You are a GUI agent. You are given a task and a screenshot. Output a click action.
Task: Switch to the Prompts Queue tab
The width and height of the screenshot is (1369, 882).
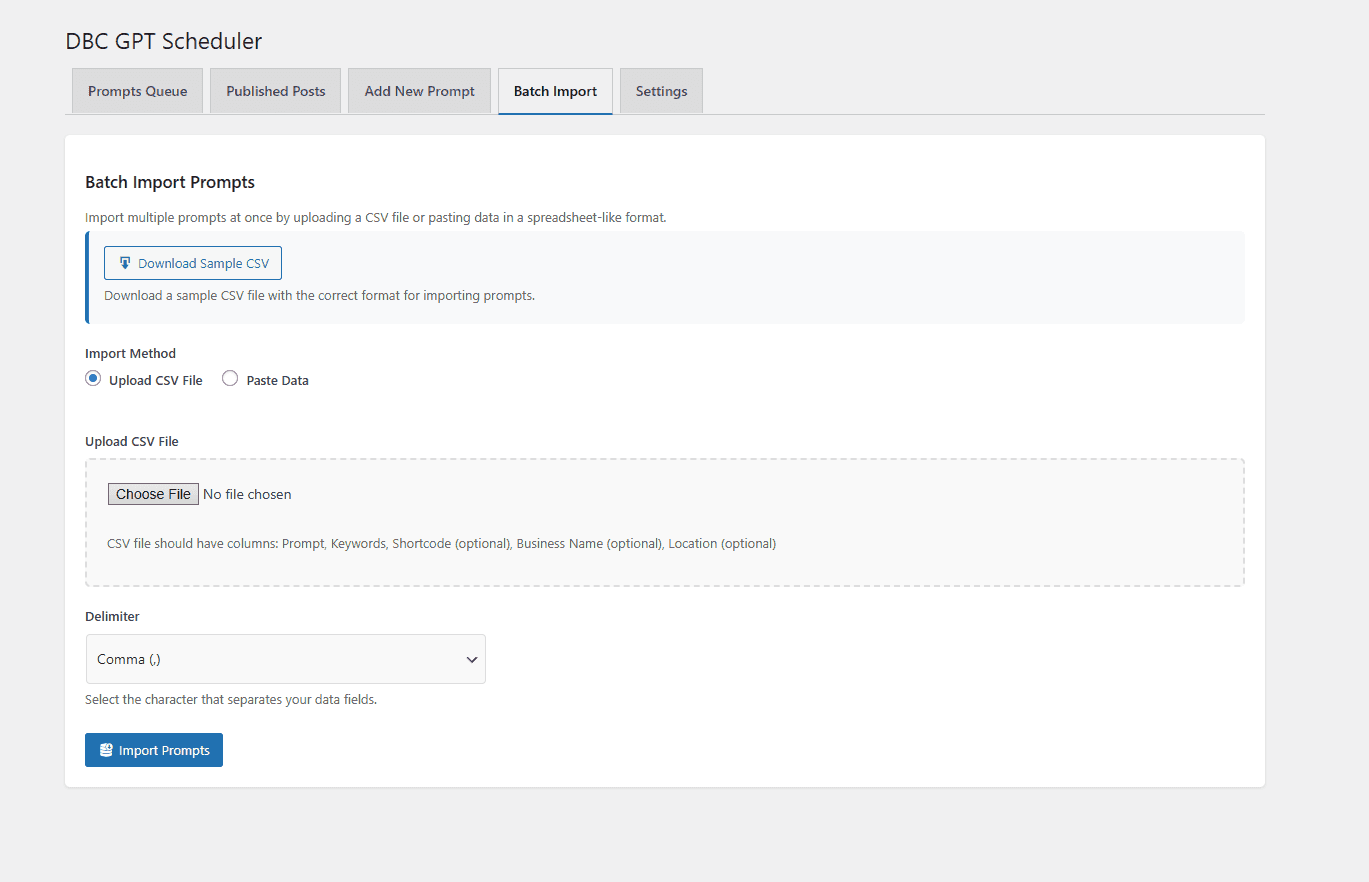click(x=137, y=91)
